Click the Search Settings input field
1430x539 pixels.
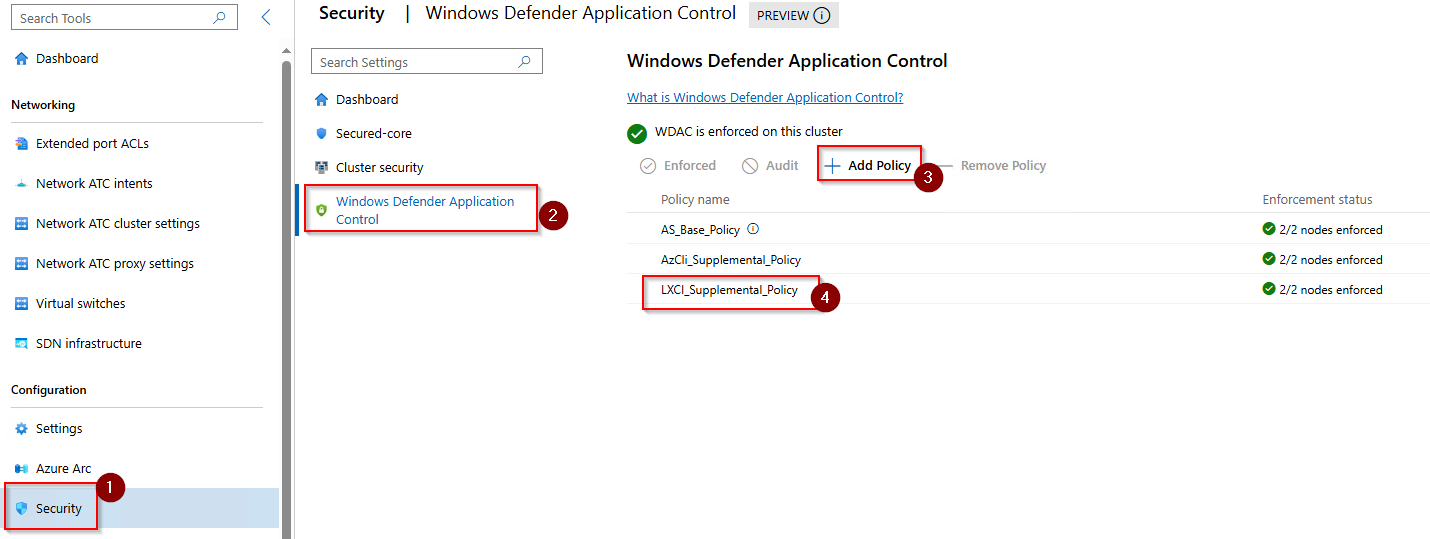[x=415, y=62]
